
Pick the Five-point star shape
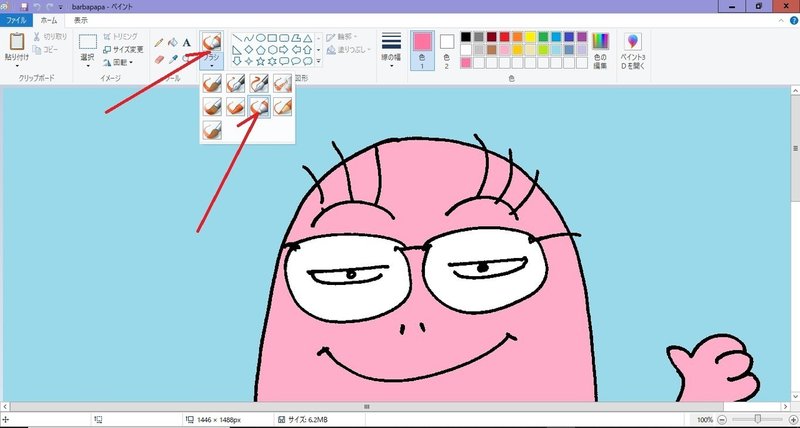(260, 62)
